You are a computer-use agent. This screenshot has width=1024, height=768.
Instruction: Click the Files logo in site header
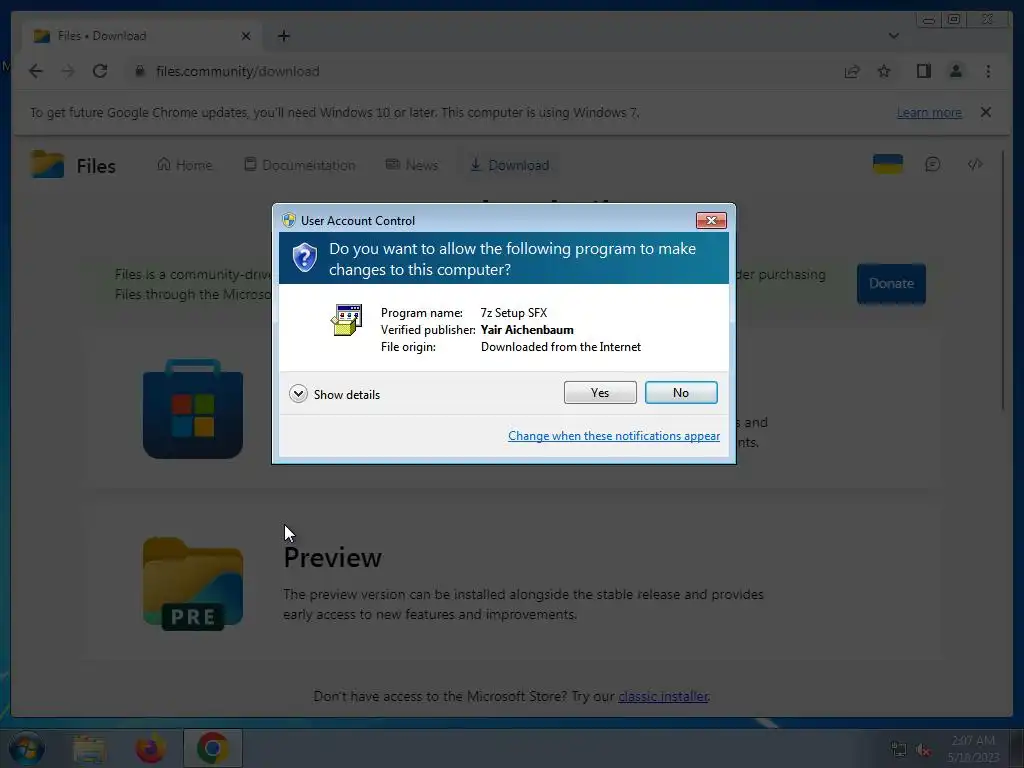pos(73,165)
